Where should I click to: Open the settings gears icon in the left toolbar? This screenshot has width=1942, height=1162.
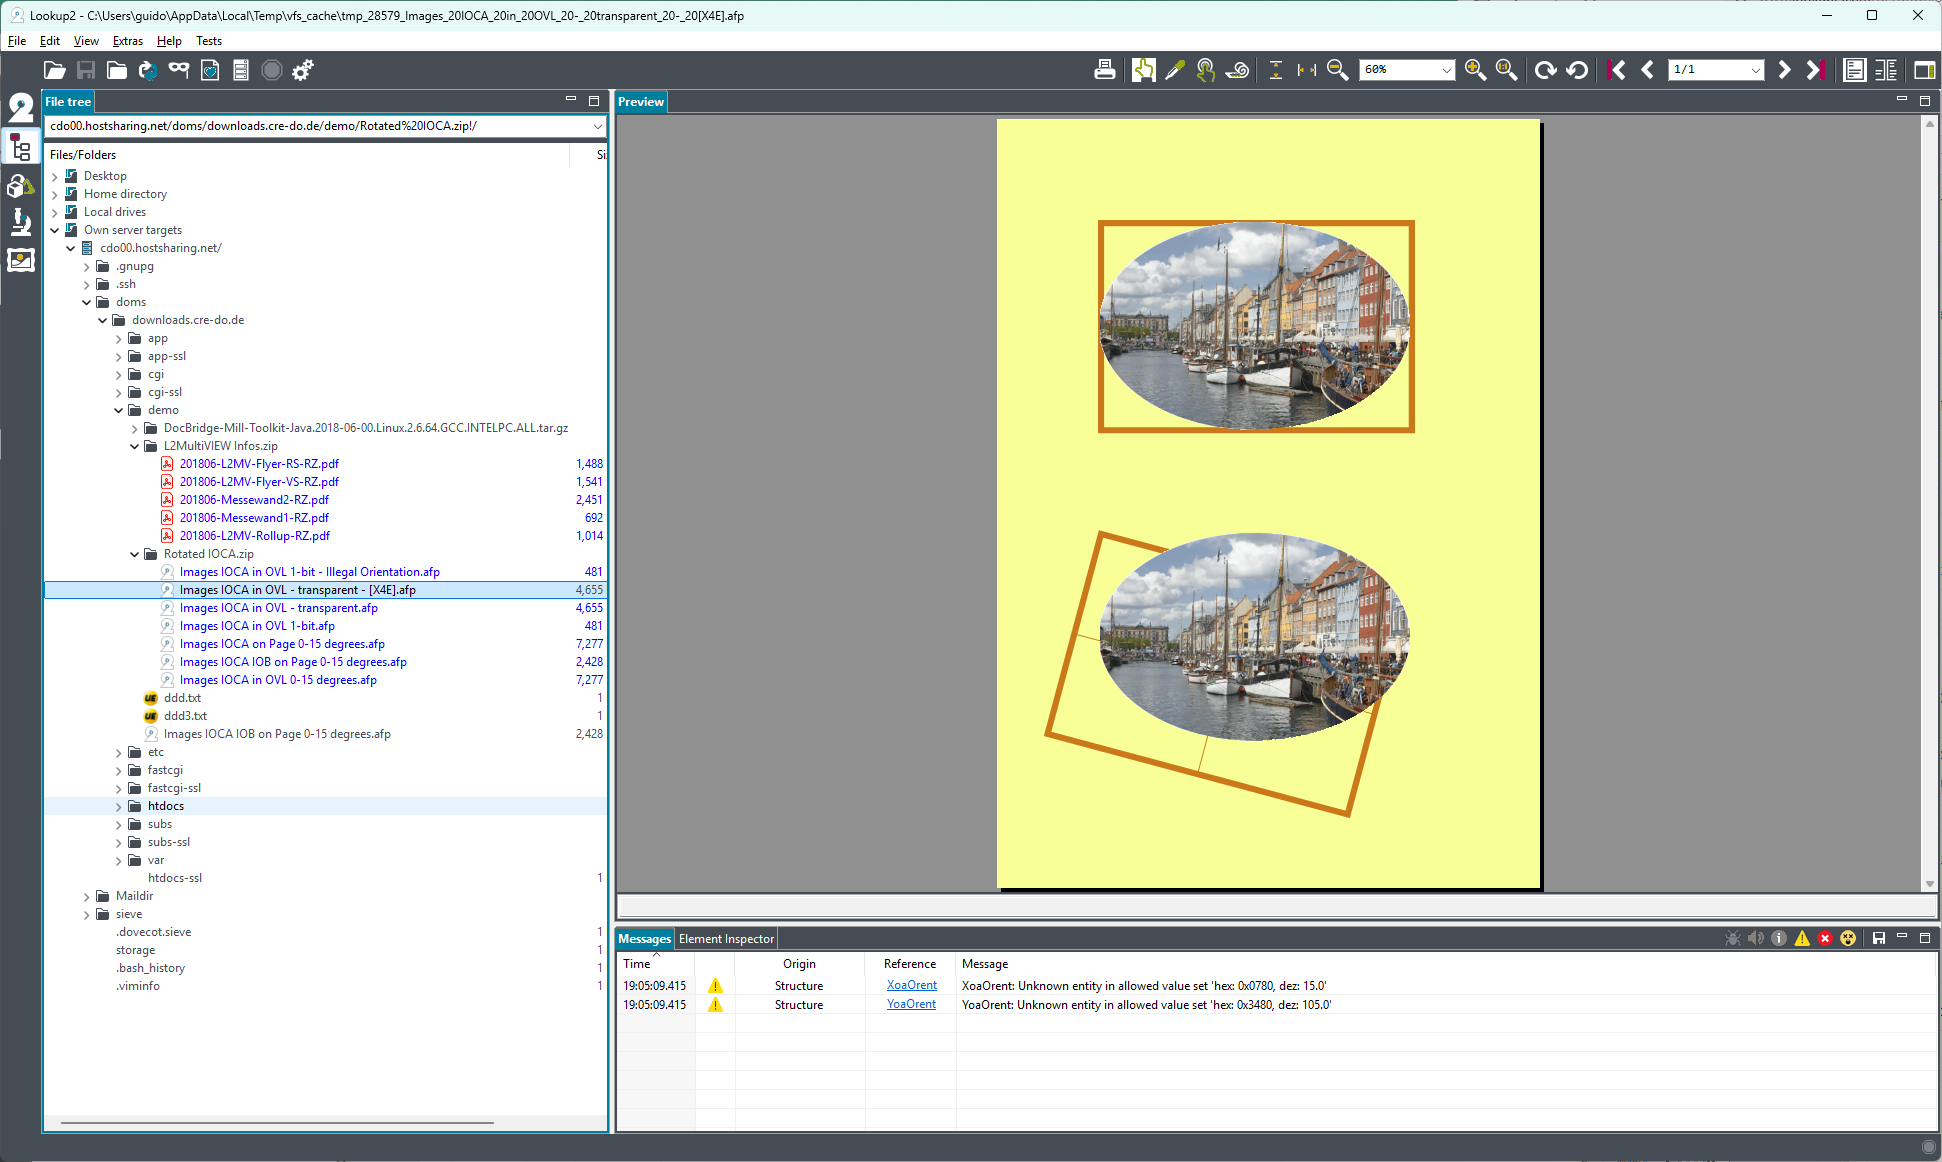(303, 70)
